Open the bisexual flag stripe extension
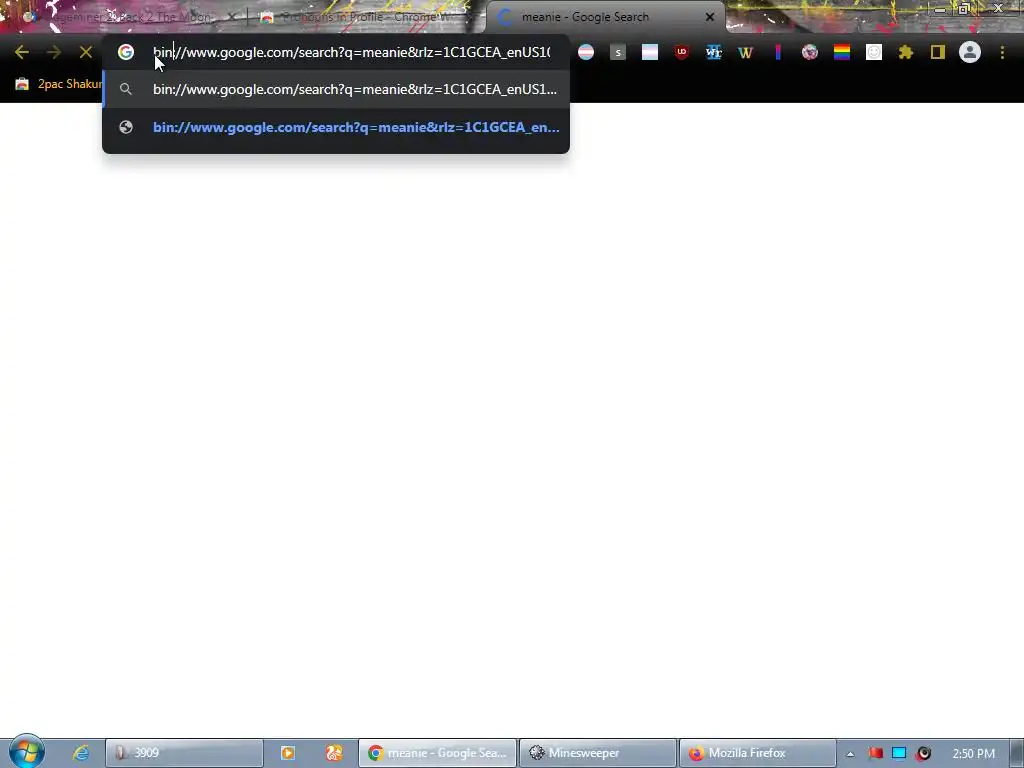1024x768 pixels. point(777,52)
